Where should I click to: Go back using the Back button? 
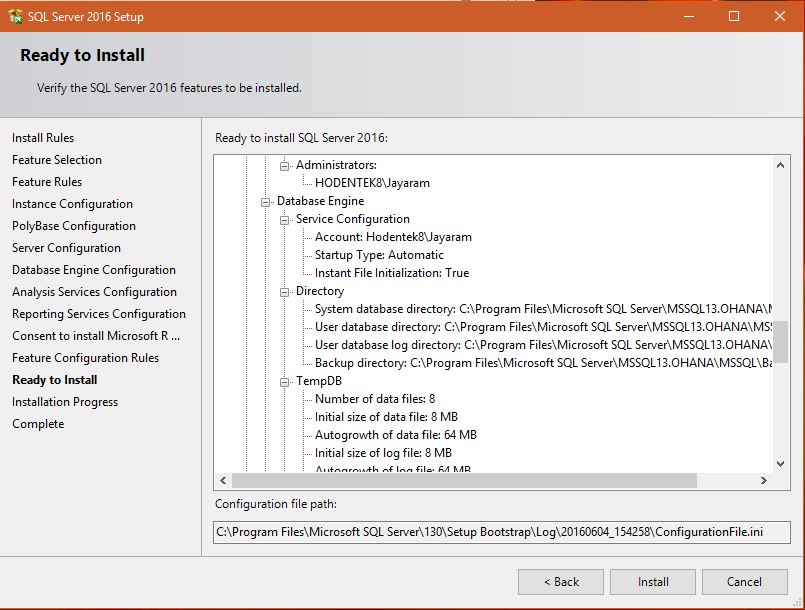[x=560, y=581]
